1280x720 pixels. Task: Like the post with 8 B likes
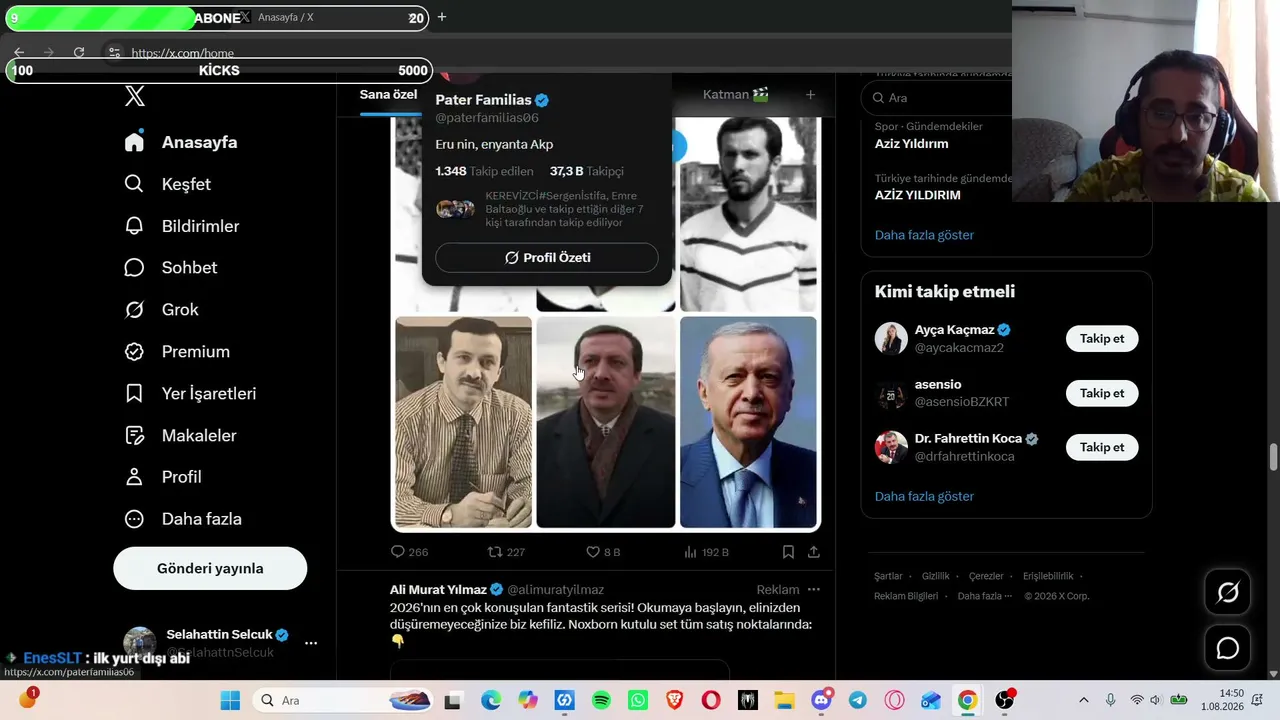pos(603,552)
